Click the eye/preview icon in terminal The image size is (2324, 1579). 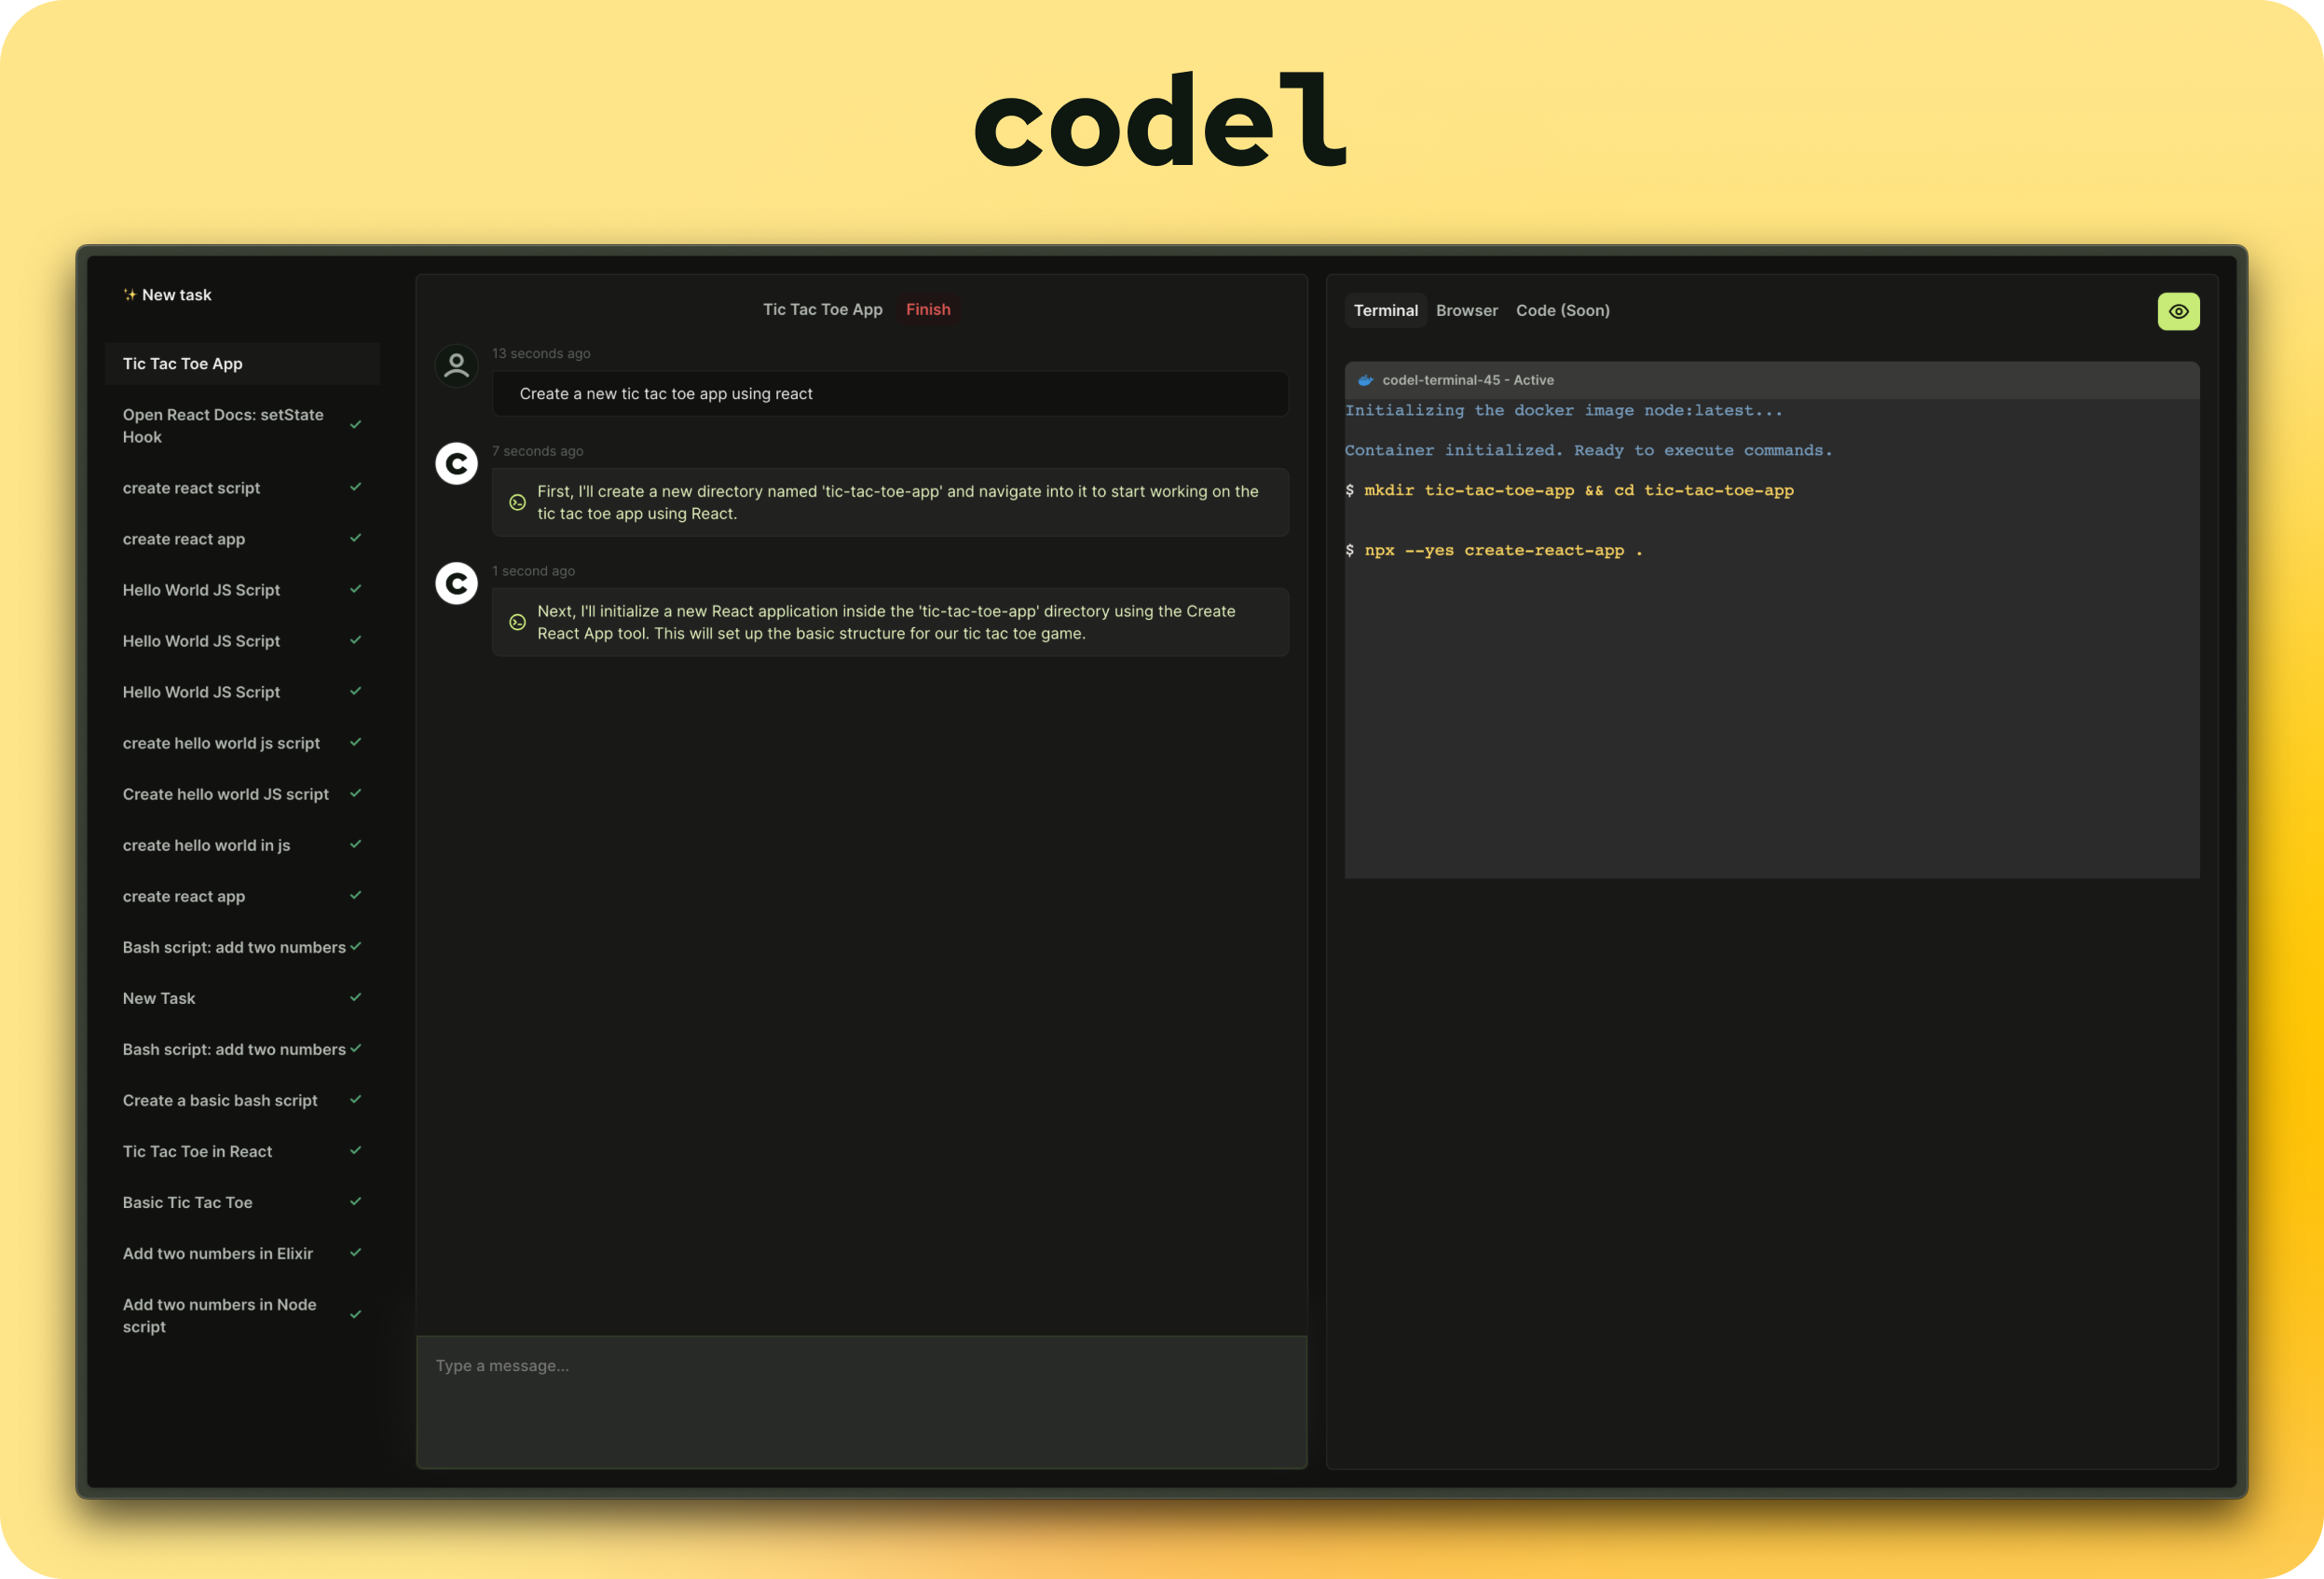pyautogui.click(x=2180, y=312)
